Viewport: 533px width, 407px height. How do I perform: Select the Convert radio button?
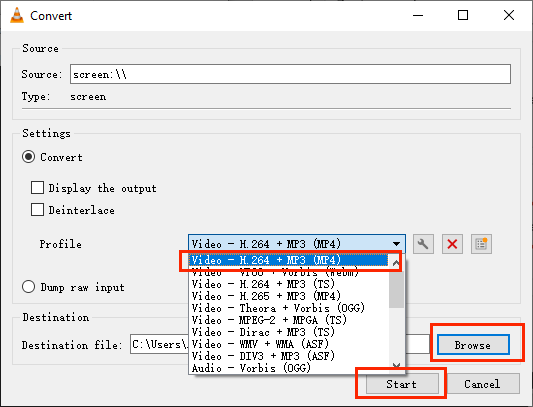29,157
